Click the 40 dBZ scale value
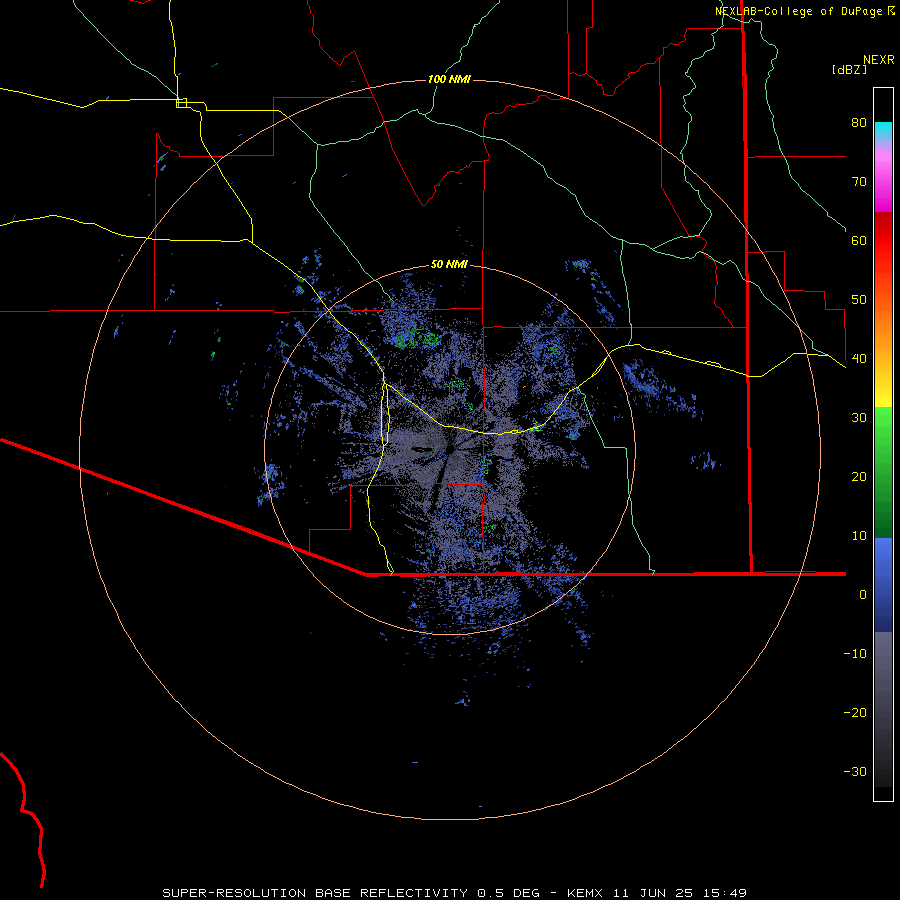900x900 pixels. pos(859,359)
